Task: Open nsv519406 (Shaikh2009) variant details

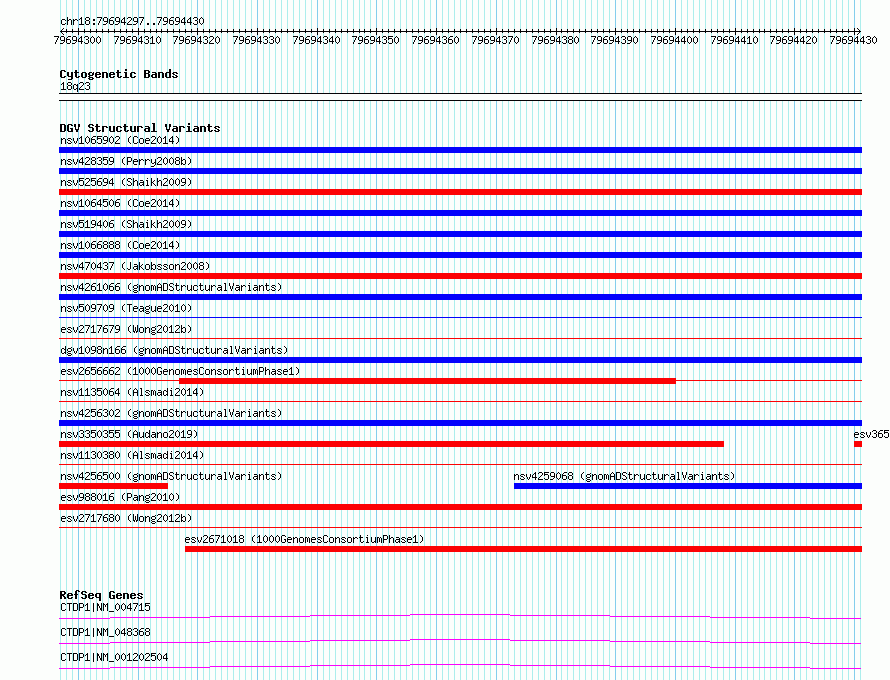Action: 126,224
